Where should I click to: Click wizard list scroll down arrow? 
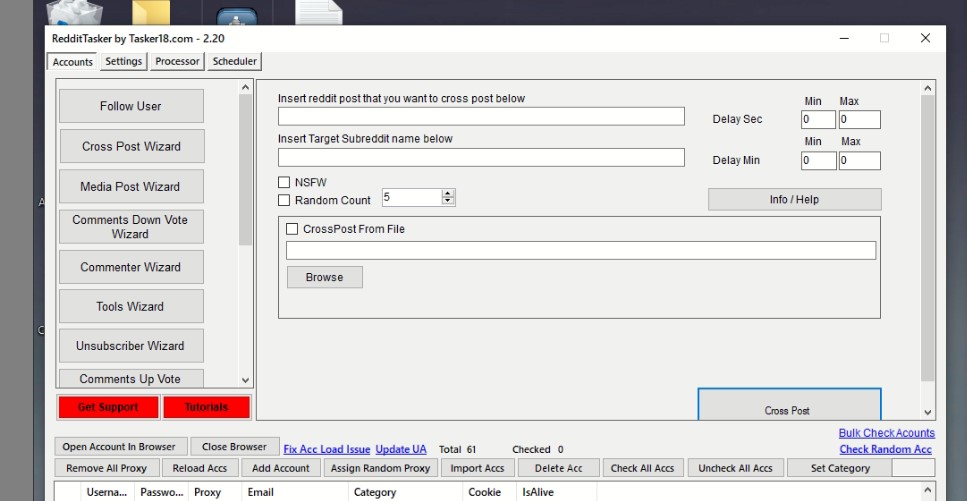pyautogui.click(x=245, y=381)
